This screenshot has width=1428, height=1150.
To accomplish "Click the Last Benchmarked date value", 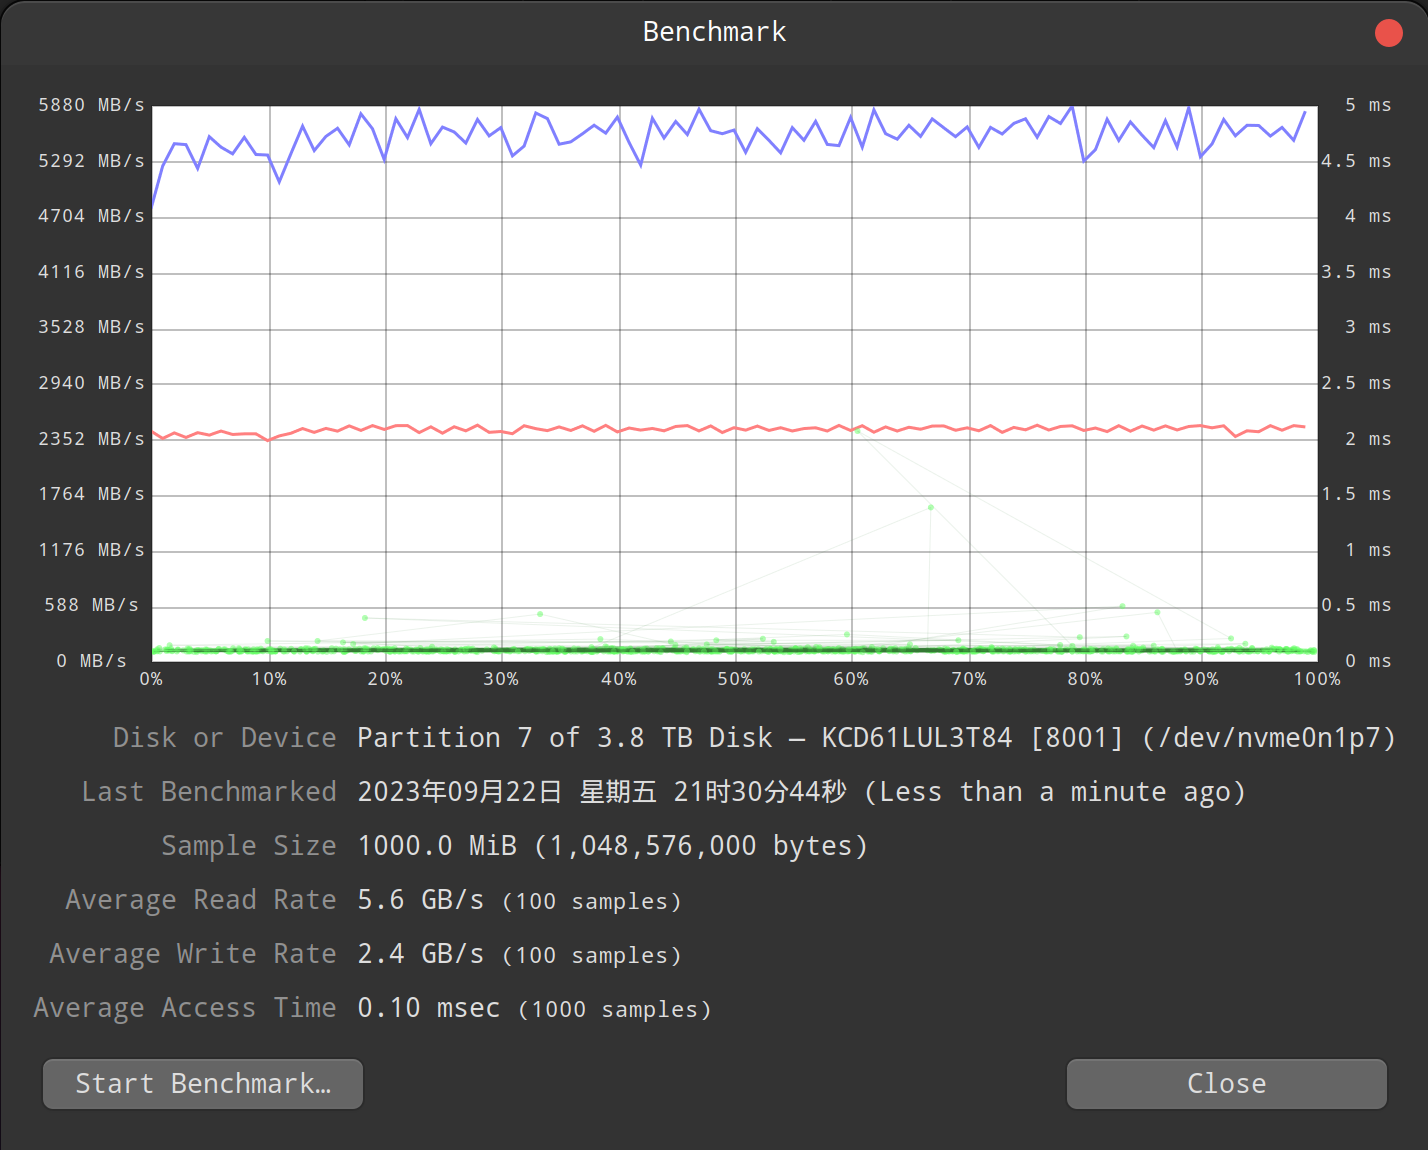I will coord(802,792).
